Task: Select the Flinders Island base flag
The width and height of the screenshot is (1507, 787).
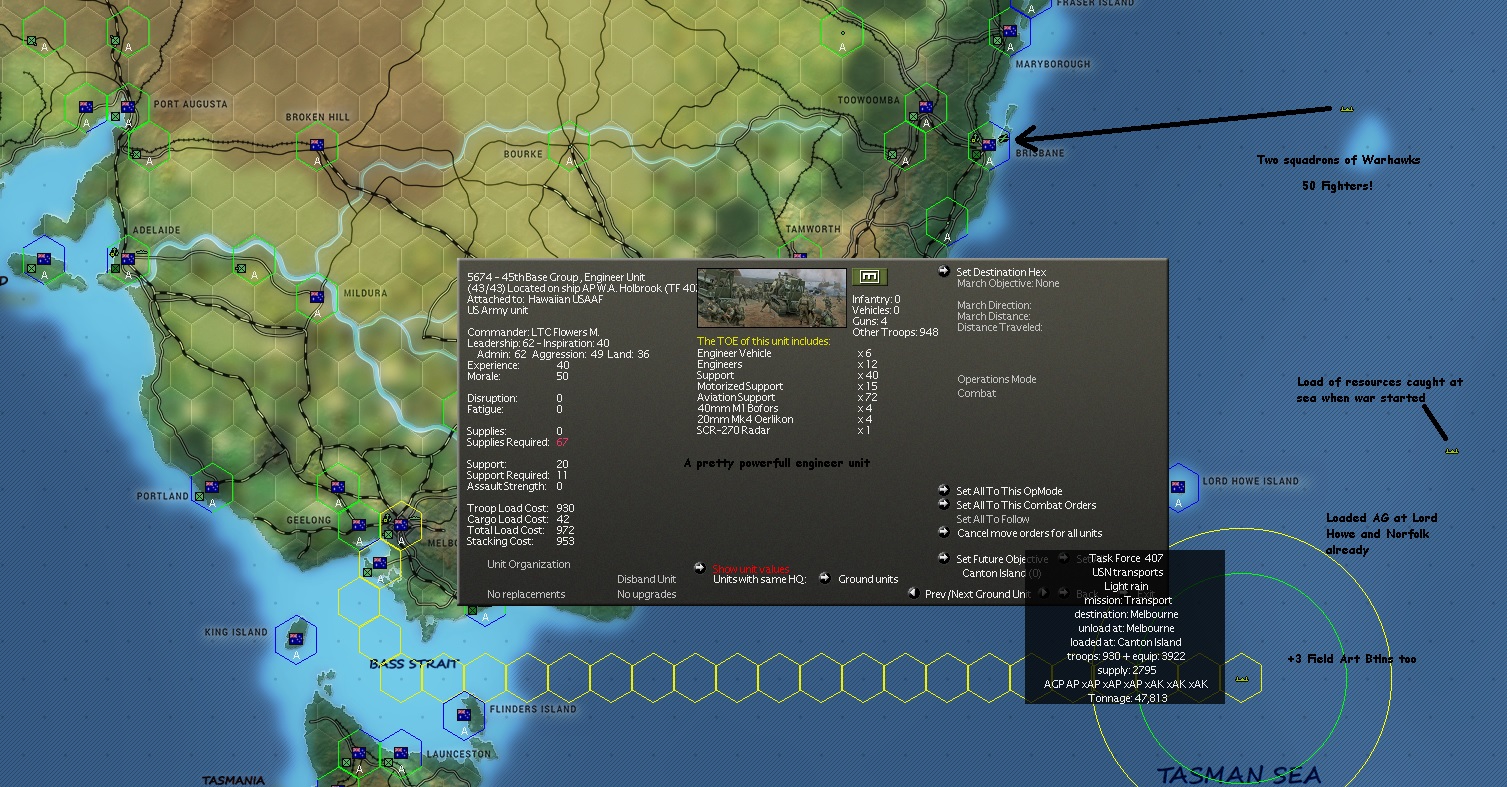Action: pyautogui.click(x=464, y=715)
